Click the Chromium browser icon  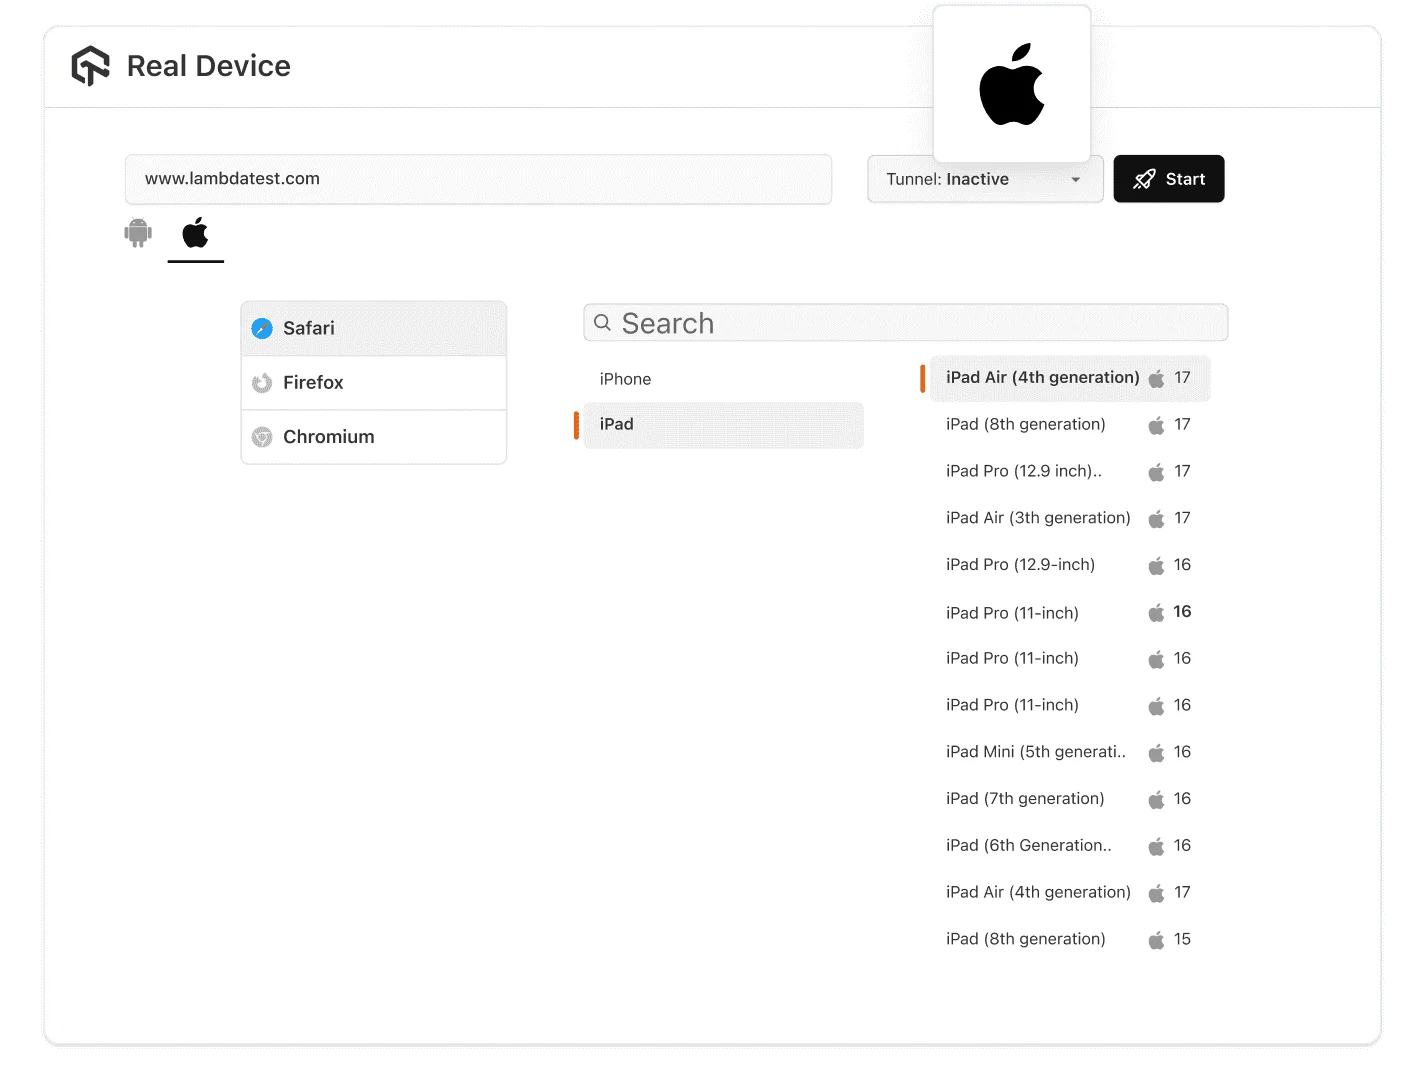coord(262,437)
